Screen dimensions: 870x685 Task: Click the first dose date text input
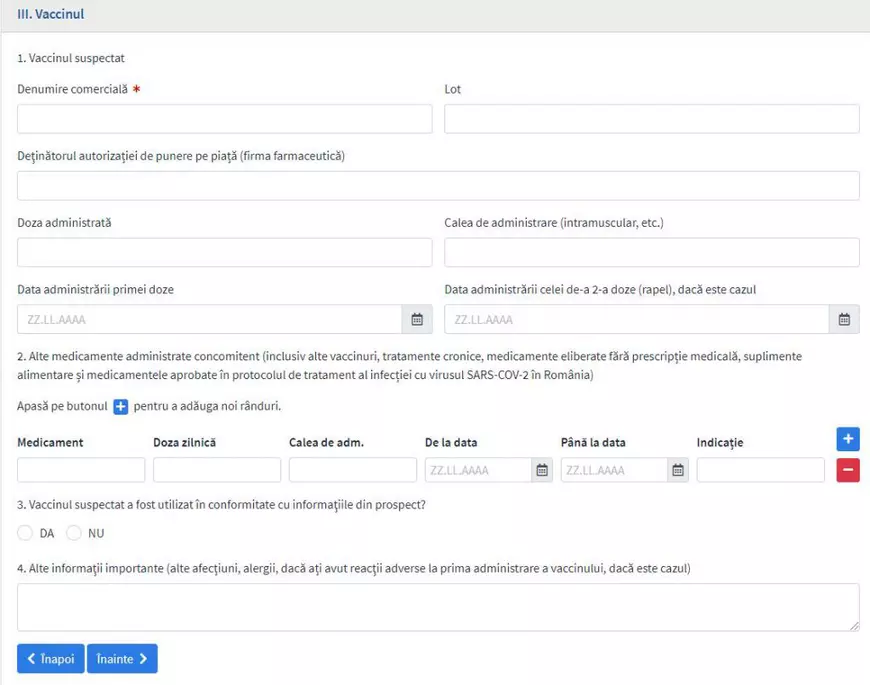[210, 319]
